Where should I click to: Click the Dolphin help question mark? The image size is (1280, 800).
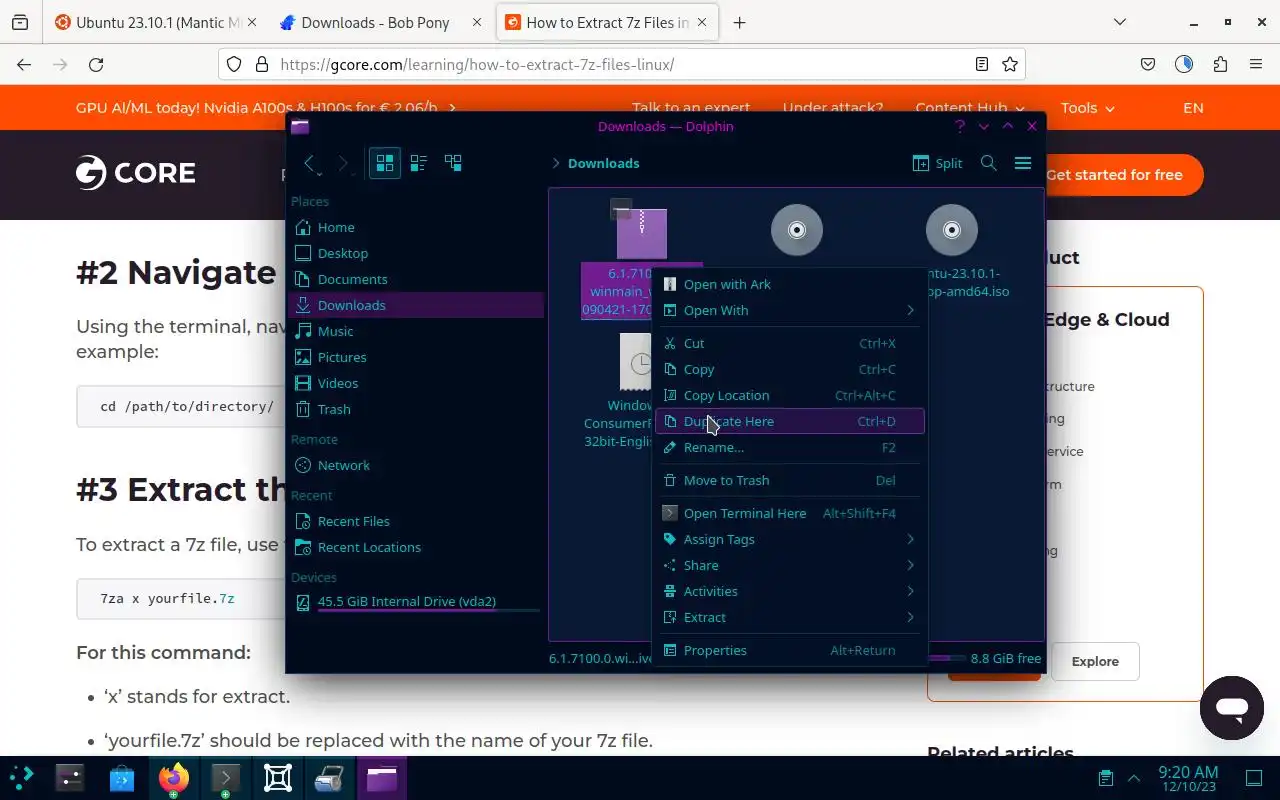[x=960, y=126]
